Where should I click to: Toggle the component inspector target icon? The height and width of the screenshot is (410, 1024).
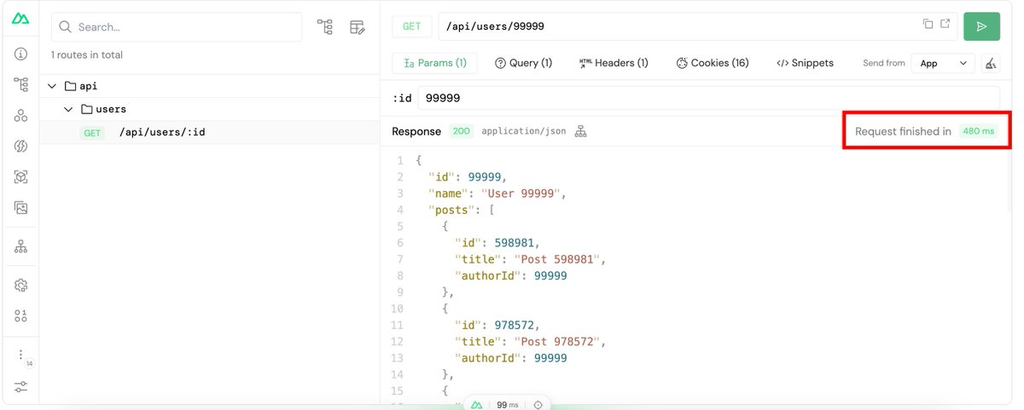coord(538,405)
